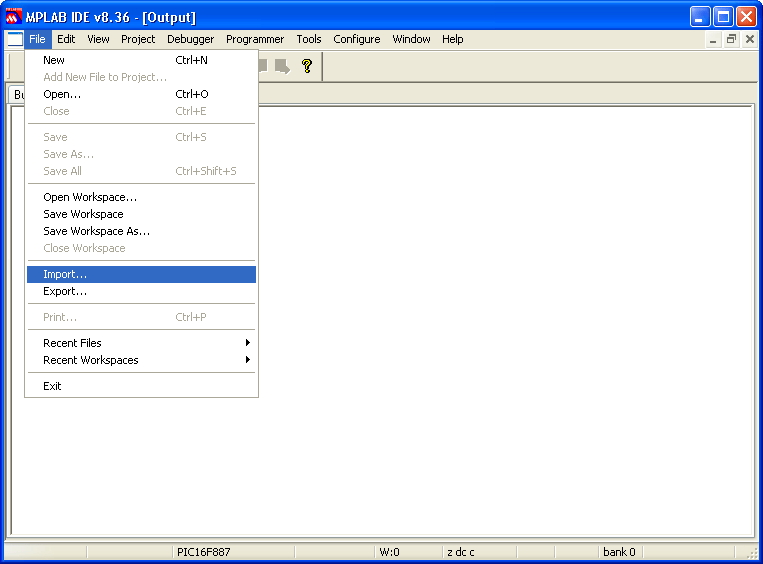Image resolution: width=763 pixels, height=564 pixels.
Task: Minimize the inner Output window
Action: (x=713, y=39)
